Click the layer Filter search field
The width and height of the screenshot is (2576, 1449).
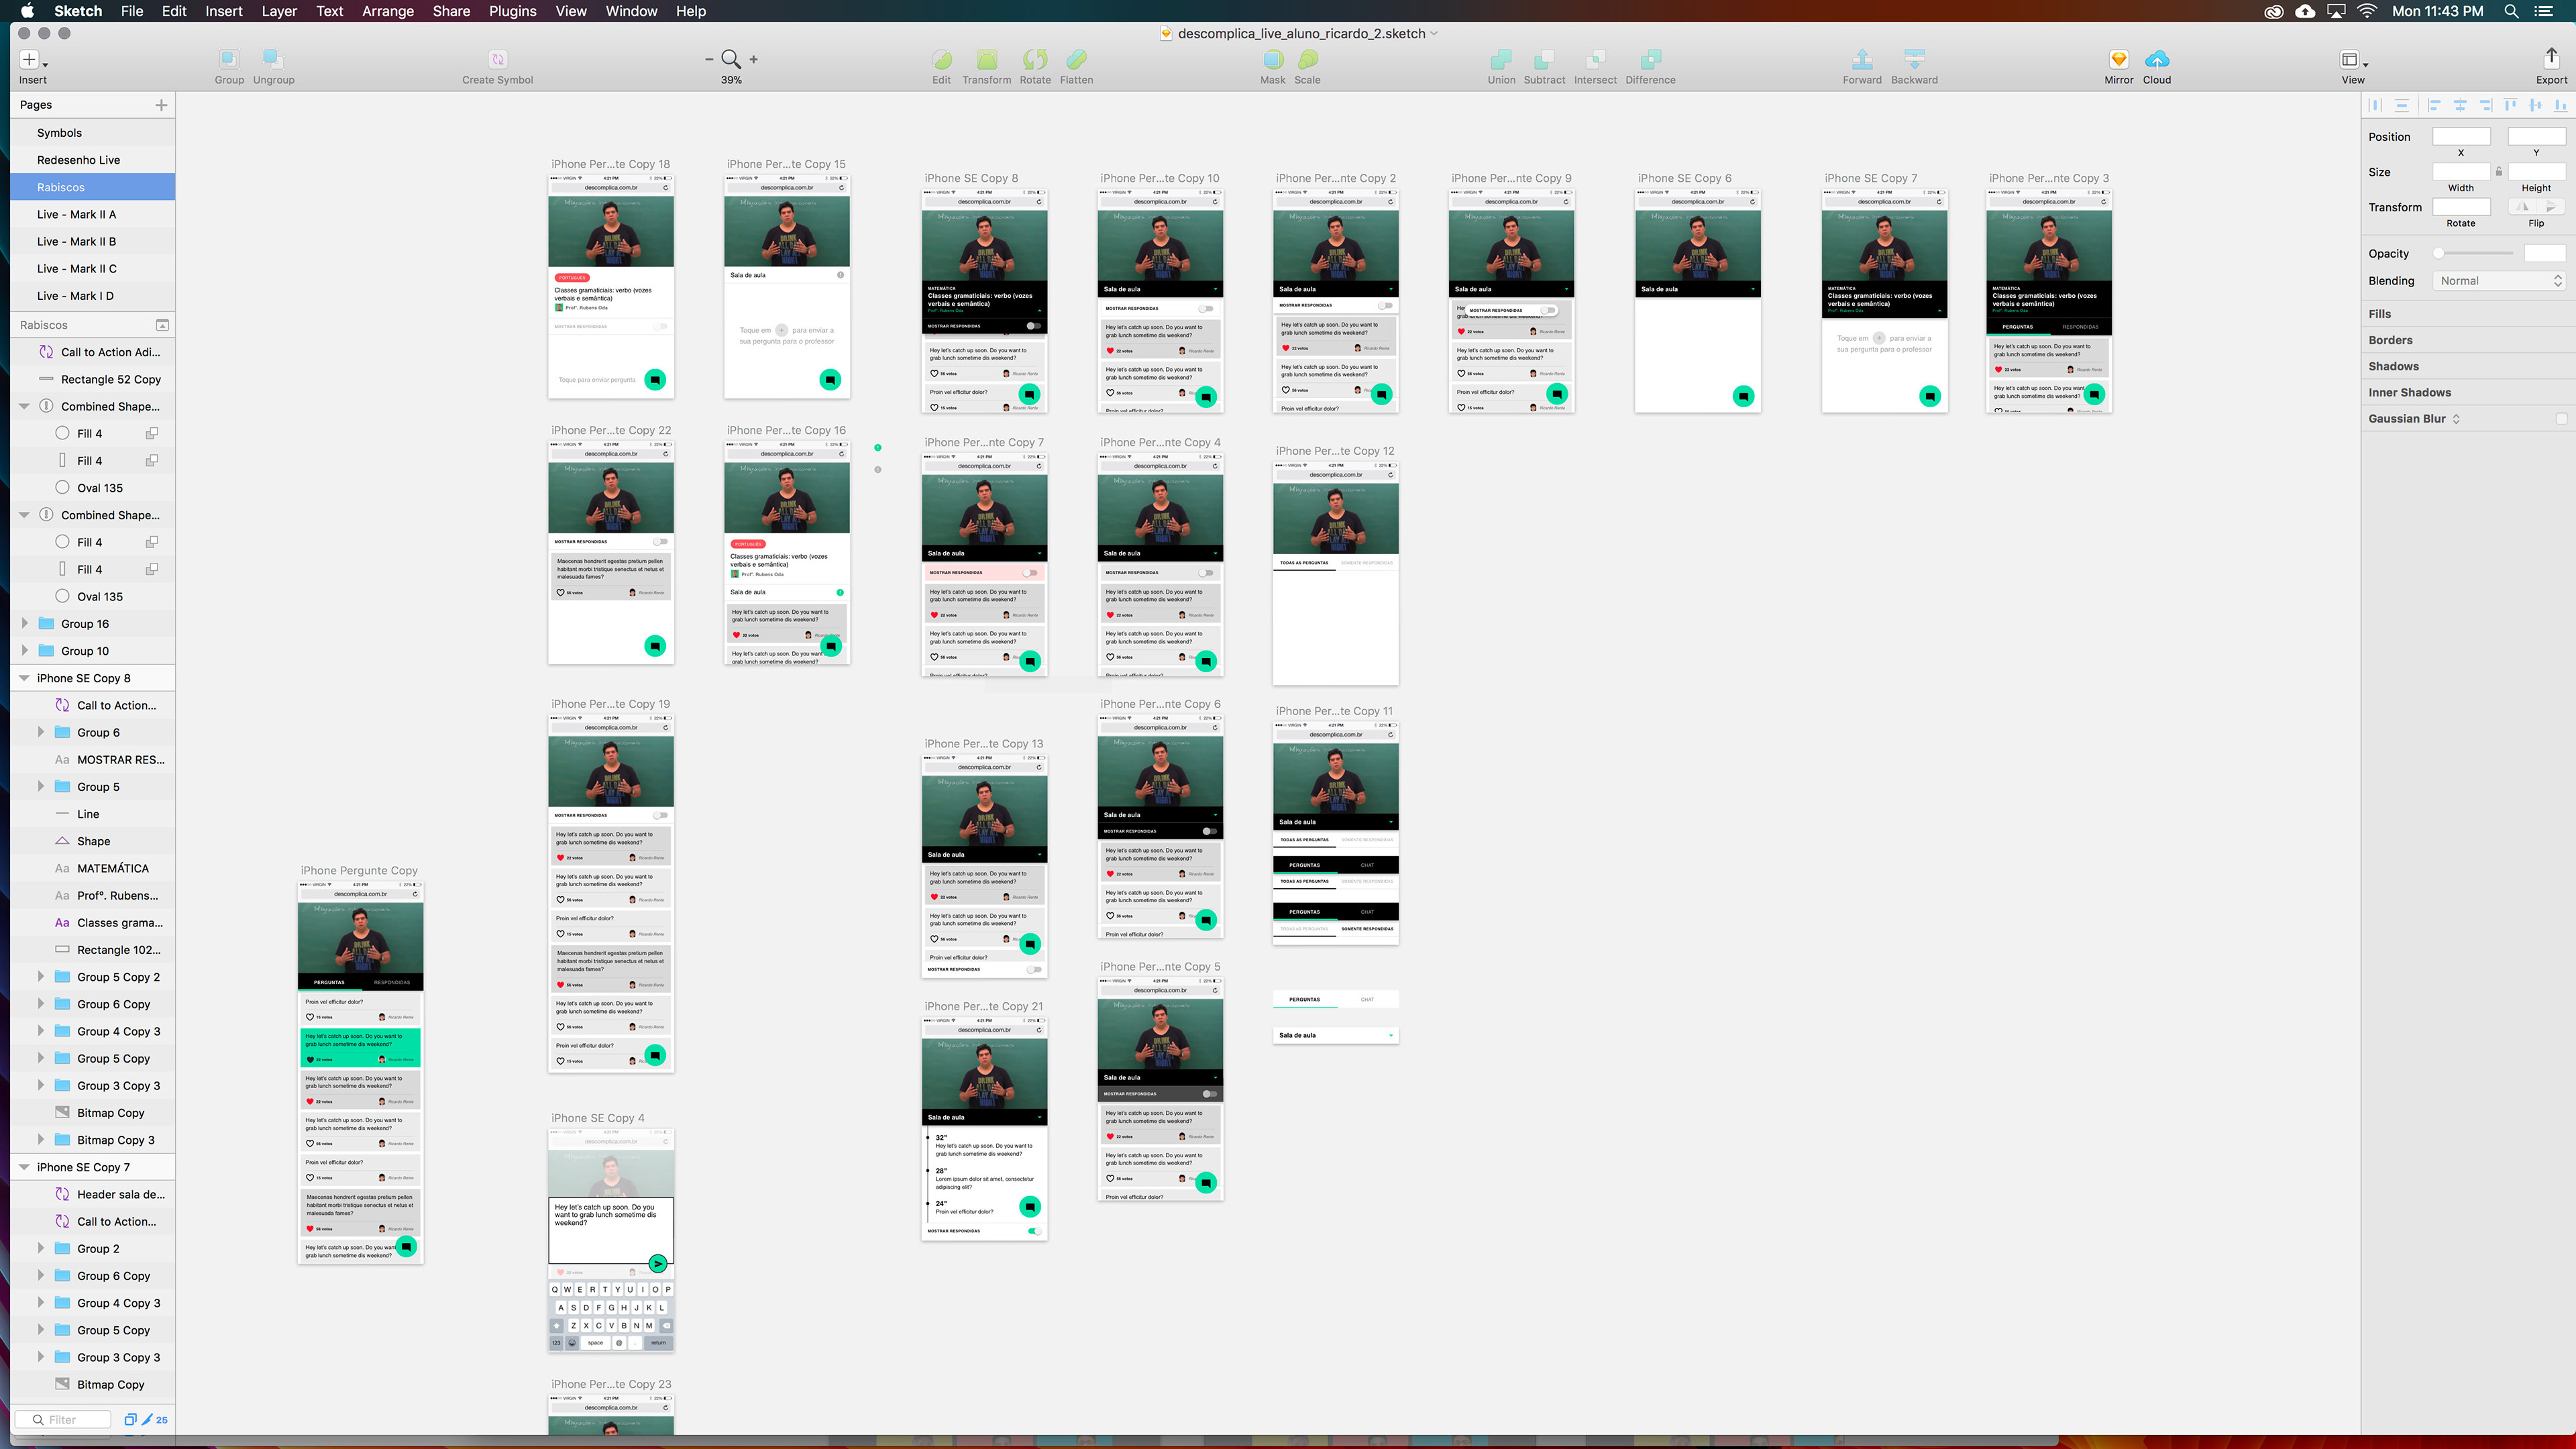62,1420
